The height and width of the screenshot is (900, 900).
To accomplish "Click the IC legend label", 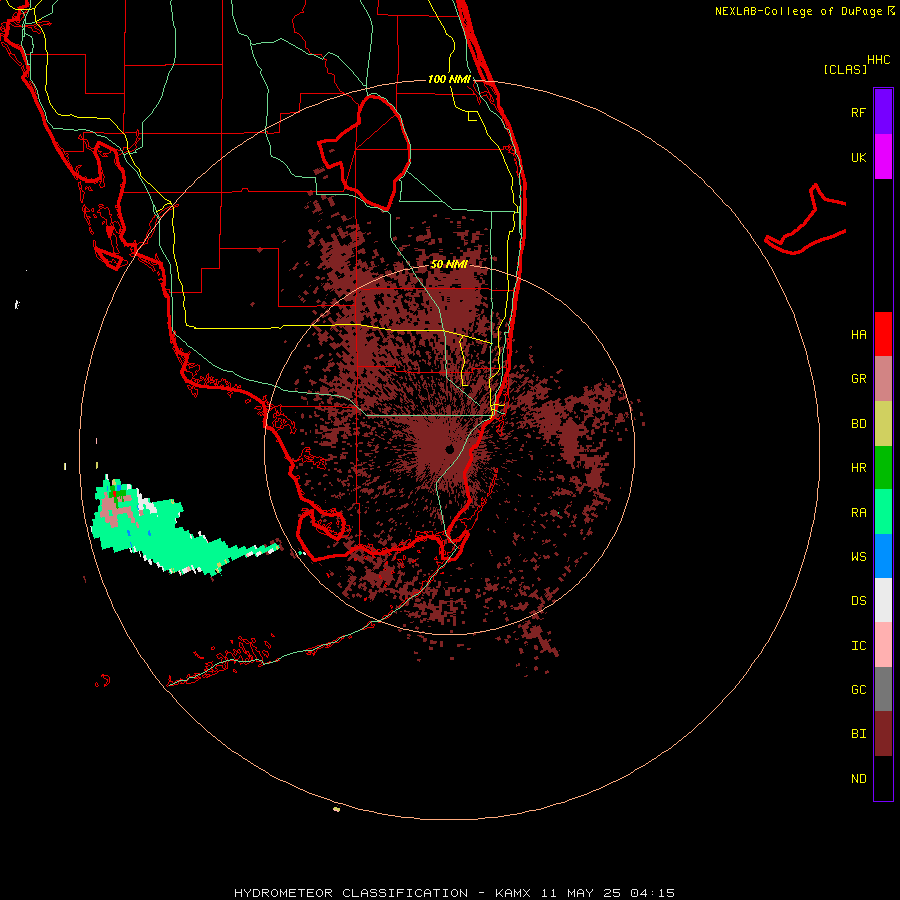I will click(x=858, y=646).
